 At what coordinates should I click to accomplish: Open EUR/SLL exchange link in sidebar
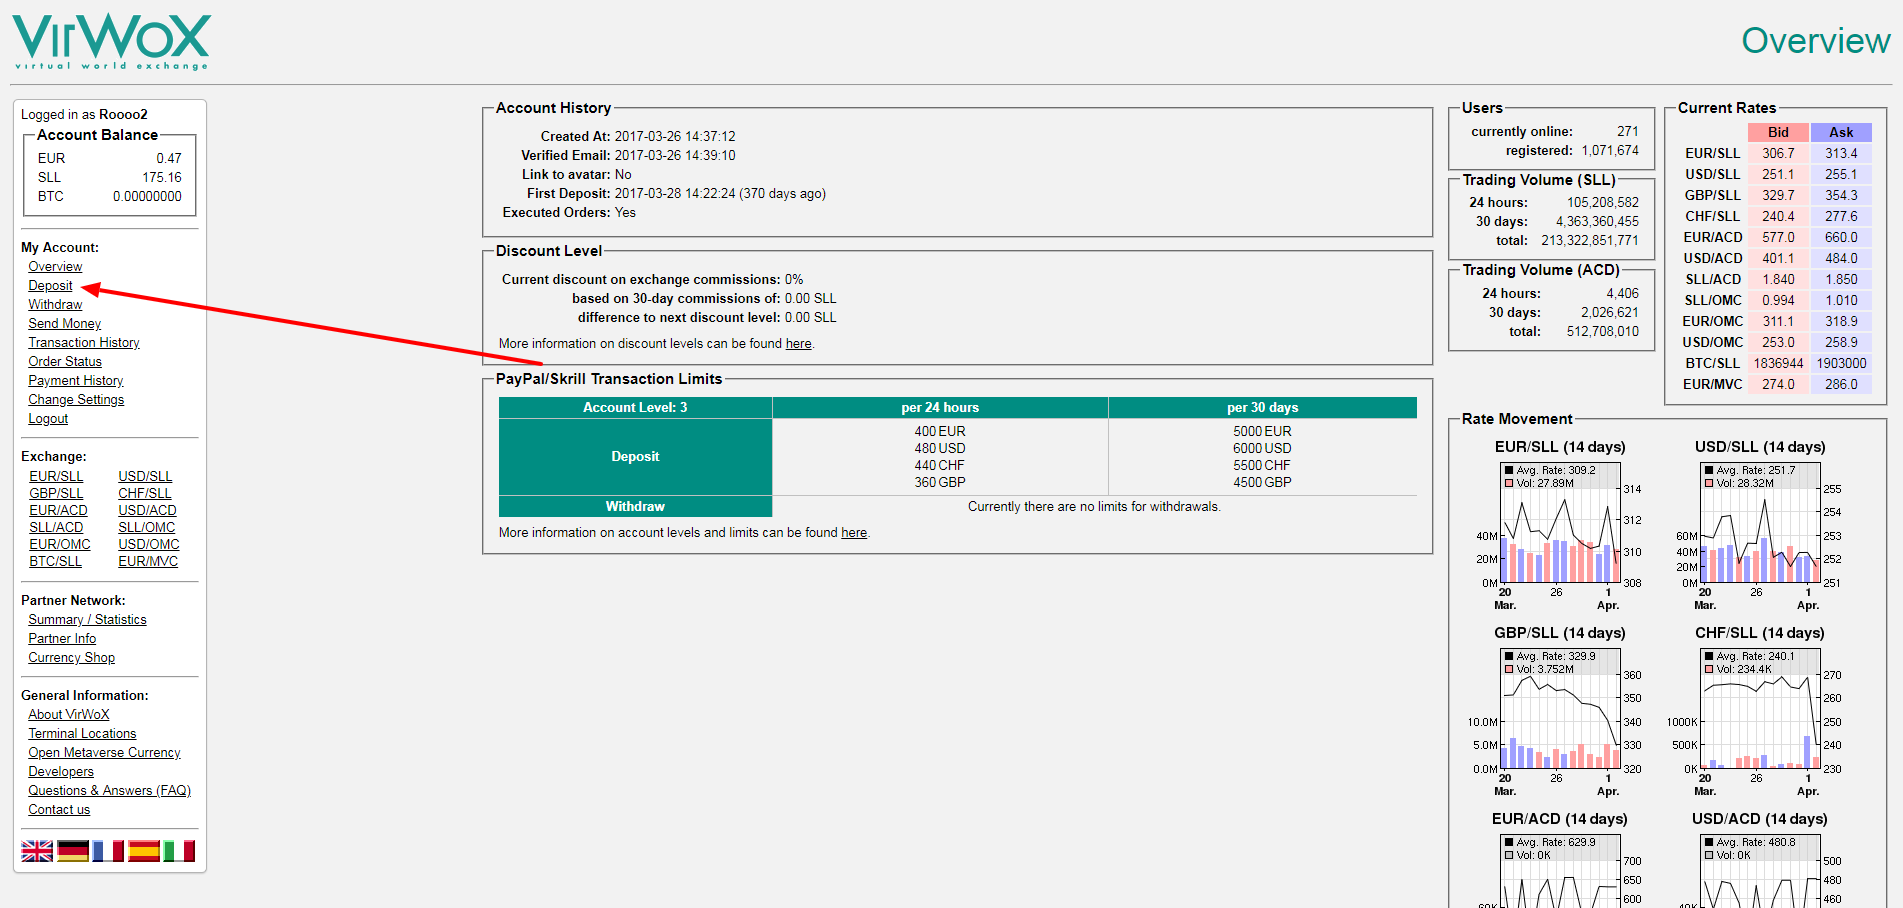(x=56, y=477)
